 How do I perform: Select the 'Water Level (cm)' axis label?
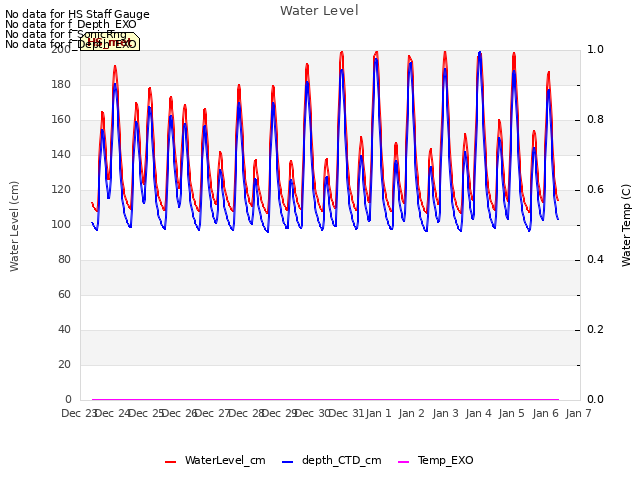point(14,226)
